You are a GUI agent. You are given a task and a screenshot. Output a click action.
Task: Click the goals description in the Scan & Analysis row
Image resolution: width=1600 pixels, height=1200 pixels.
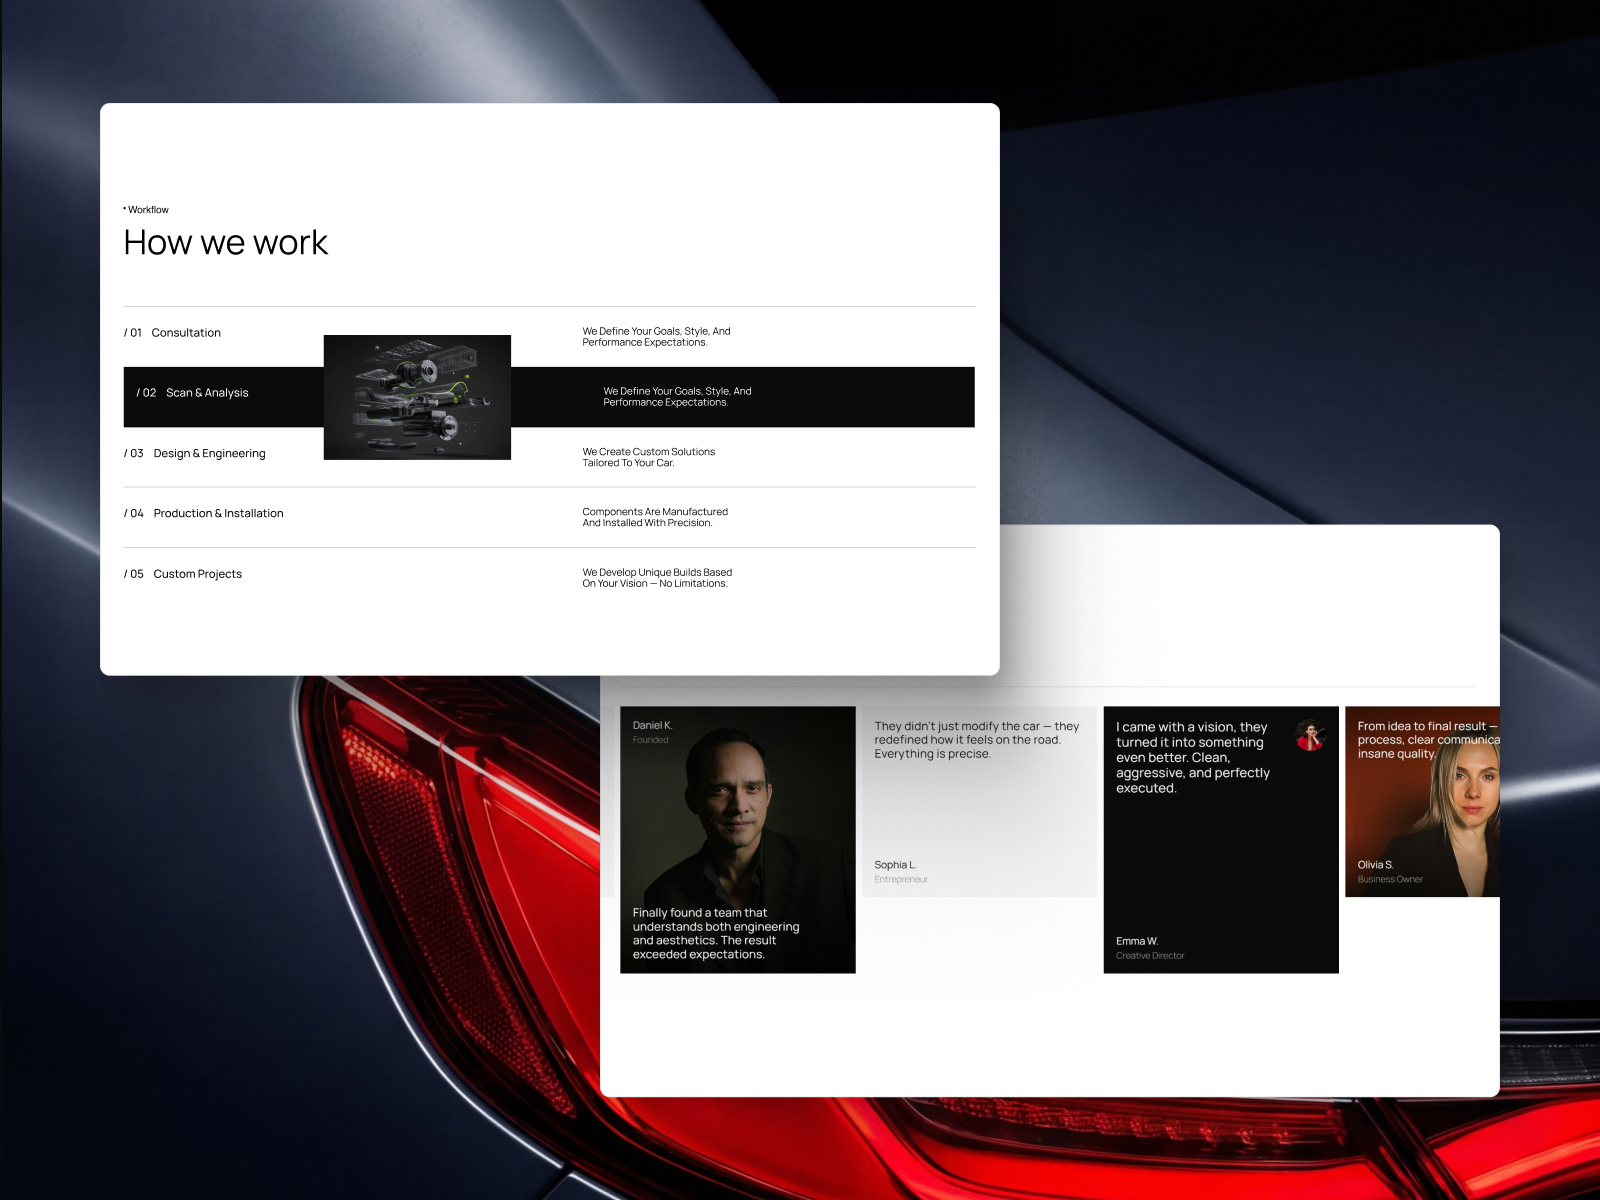(677, 397)
